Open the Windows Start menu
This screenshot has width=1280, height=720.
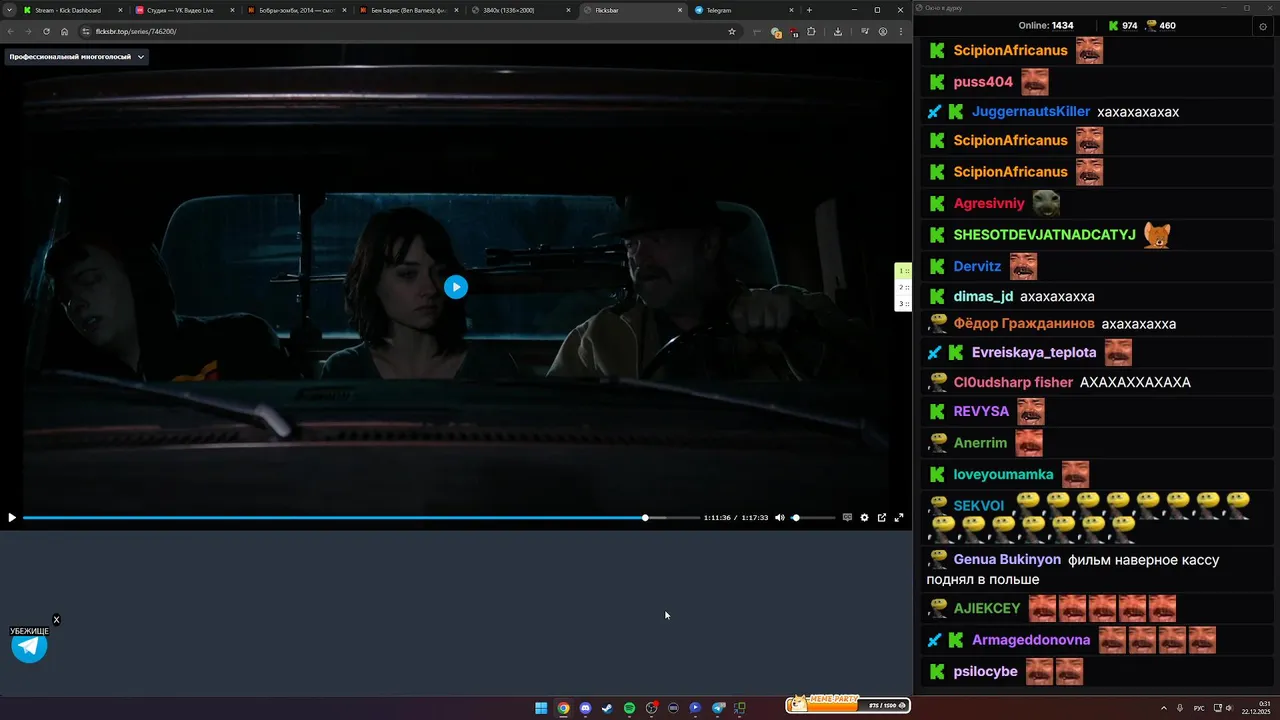[541, 708]
